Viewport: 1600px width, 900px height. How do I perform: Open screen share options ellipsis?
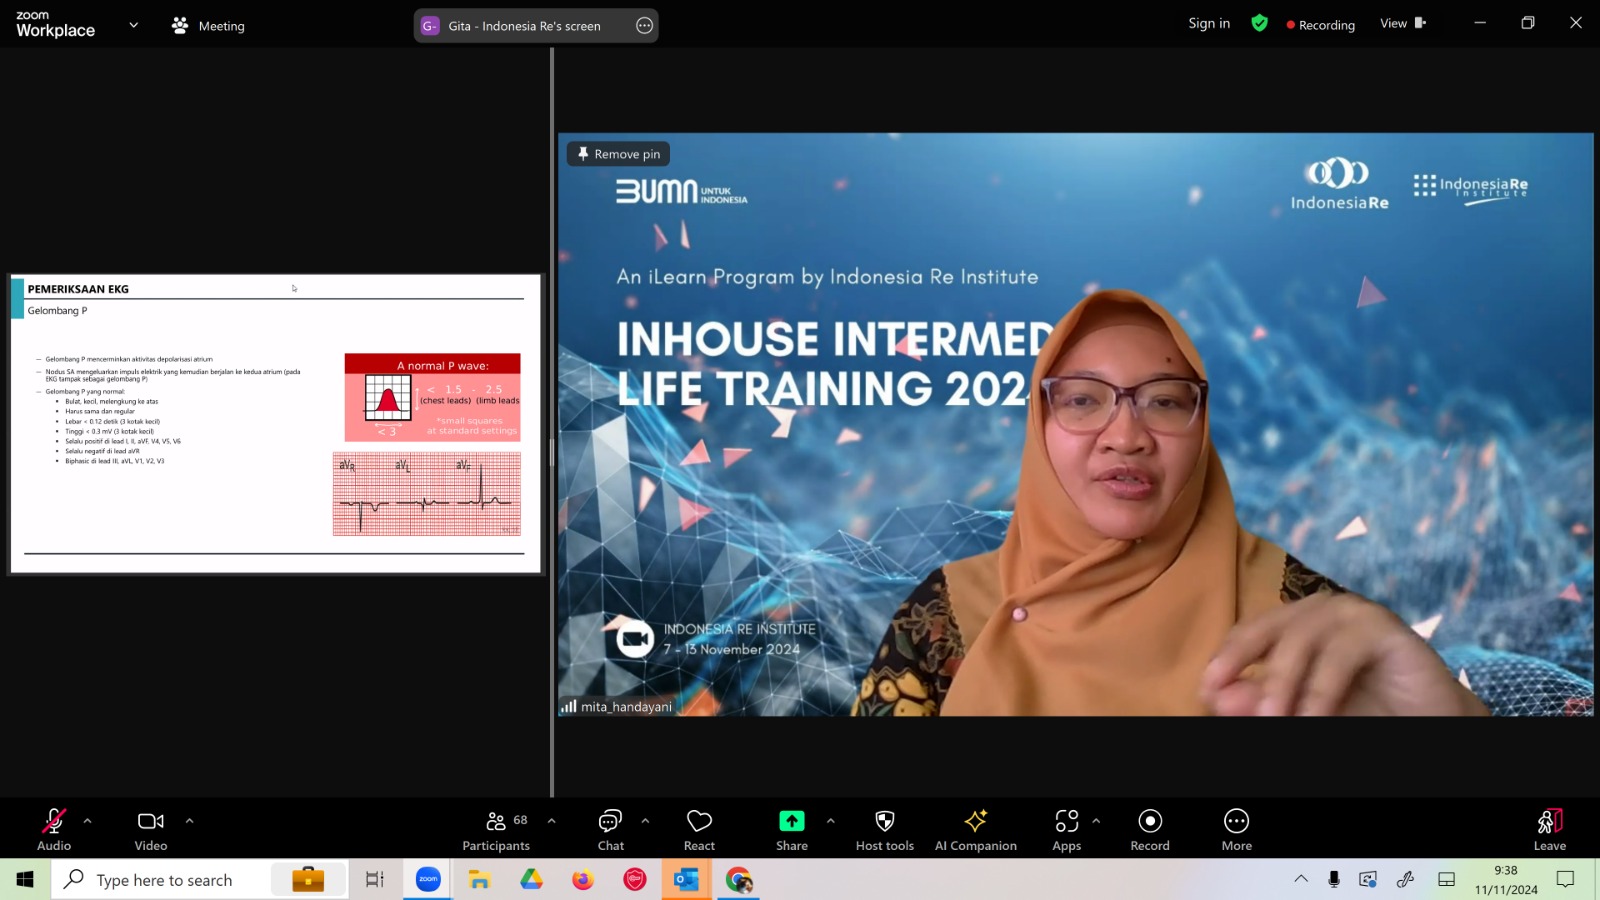point(645,26)
